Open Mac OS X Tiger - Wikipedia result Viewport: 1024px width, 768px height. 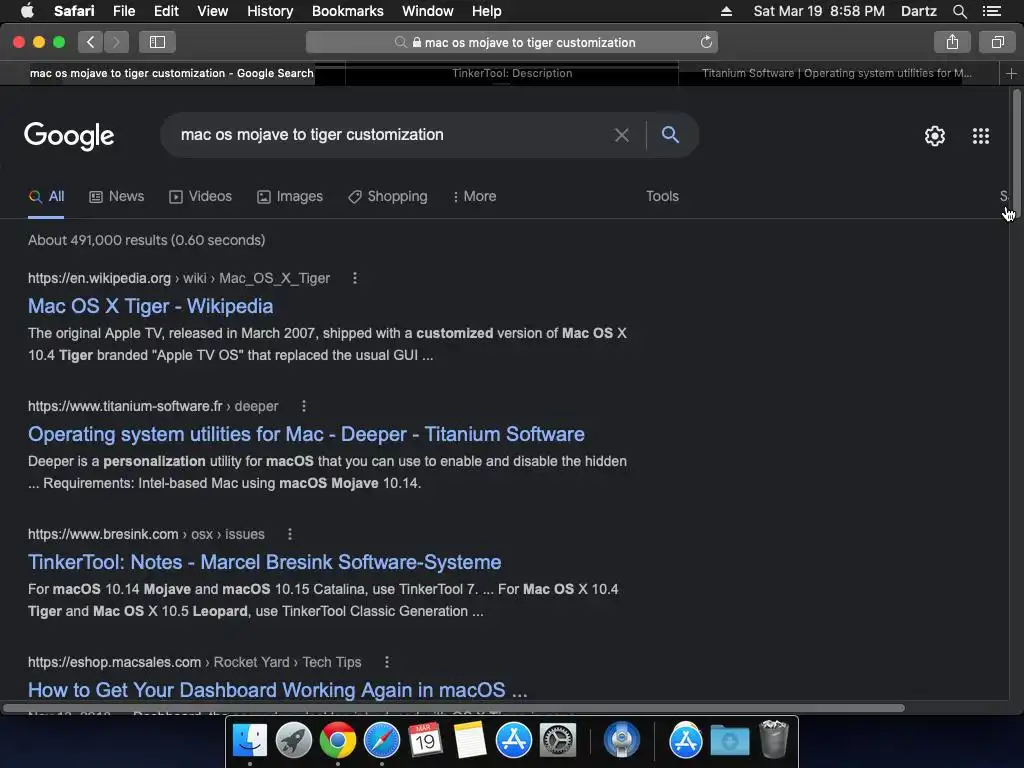pos(150,306)
